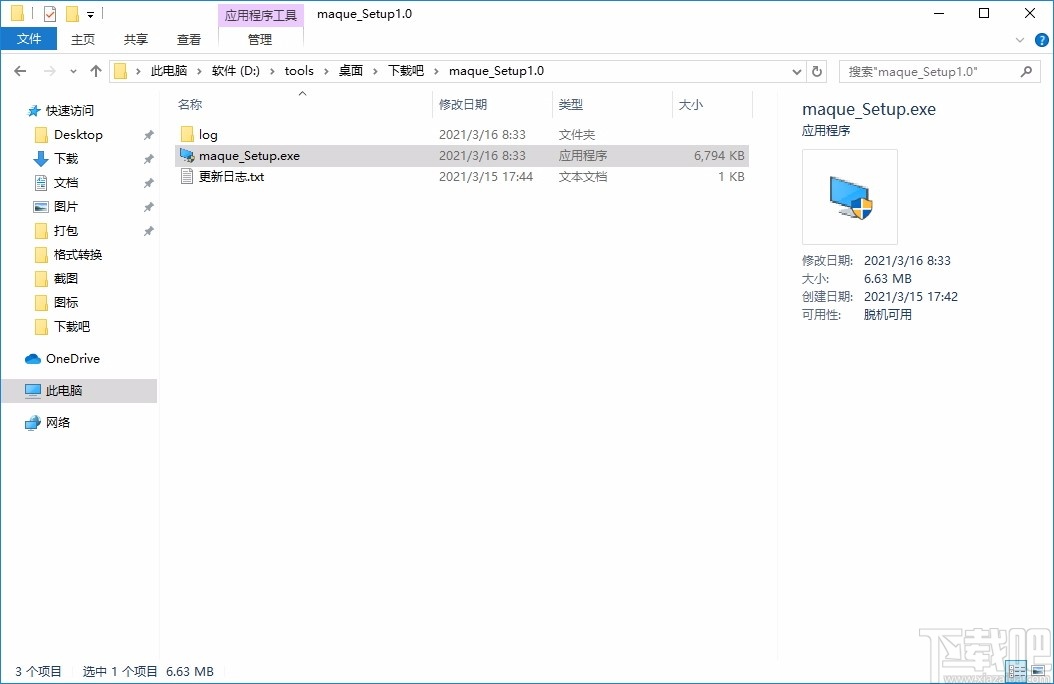The width and height of the screenshot is (1054, 684).
Task: Open the quick access toolbar customization dropdown
Action: click(90, 13)
